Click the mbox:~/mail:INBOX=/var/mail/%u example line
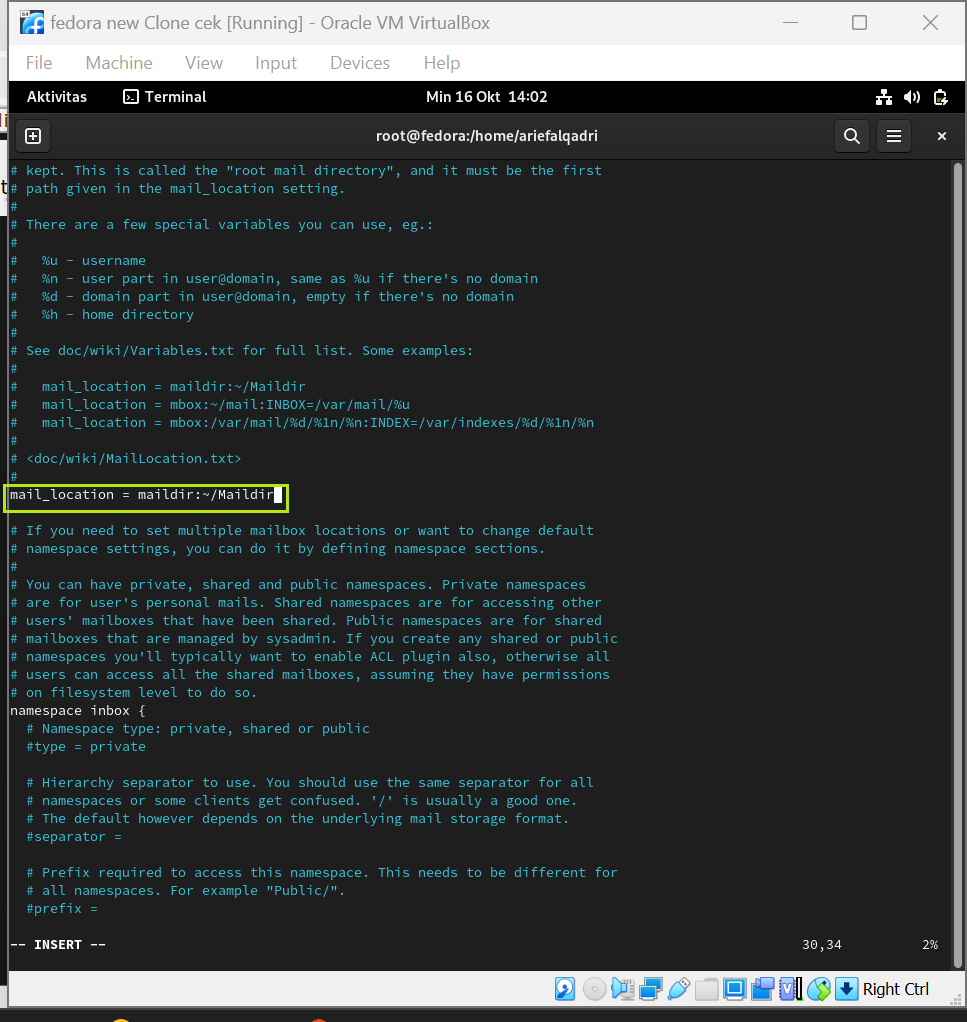This screenshot has width=967, height=1022. [x=210, y=404]
